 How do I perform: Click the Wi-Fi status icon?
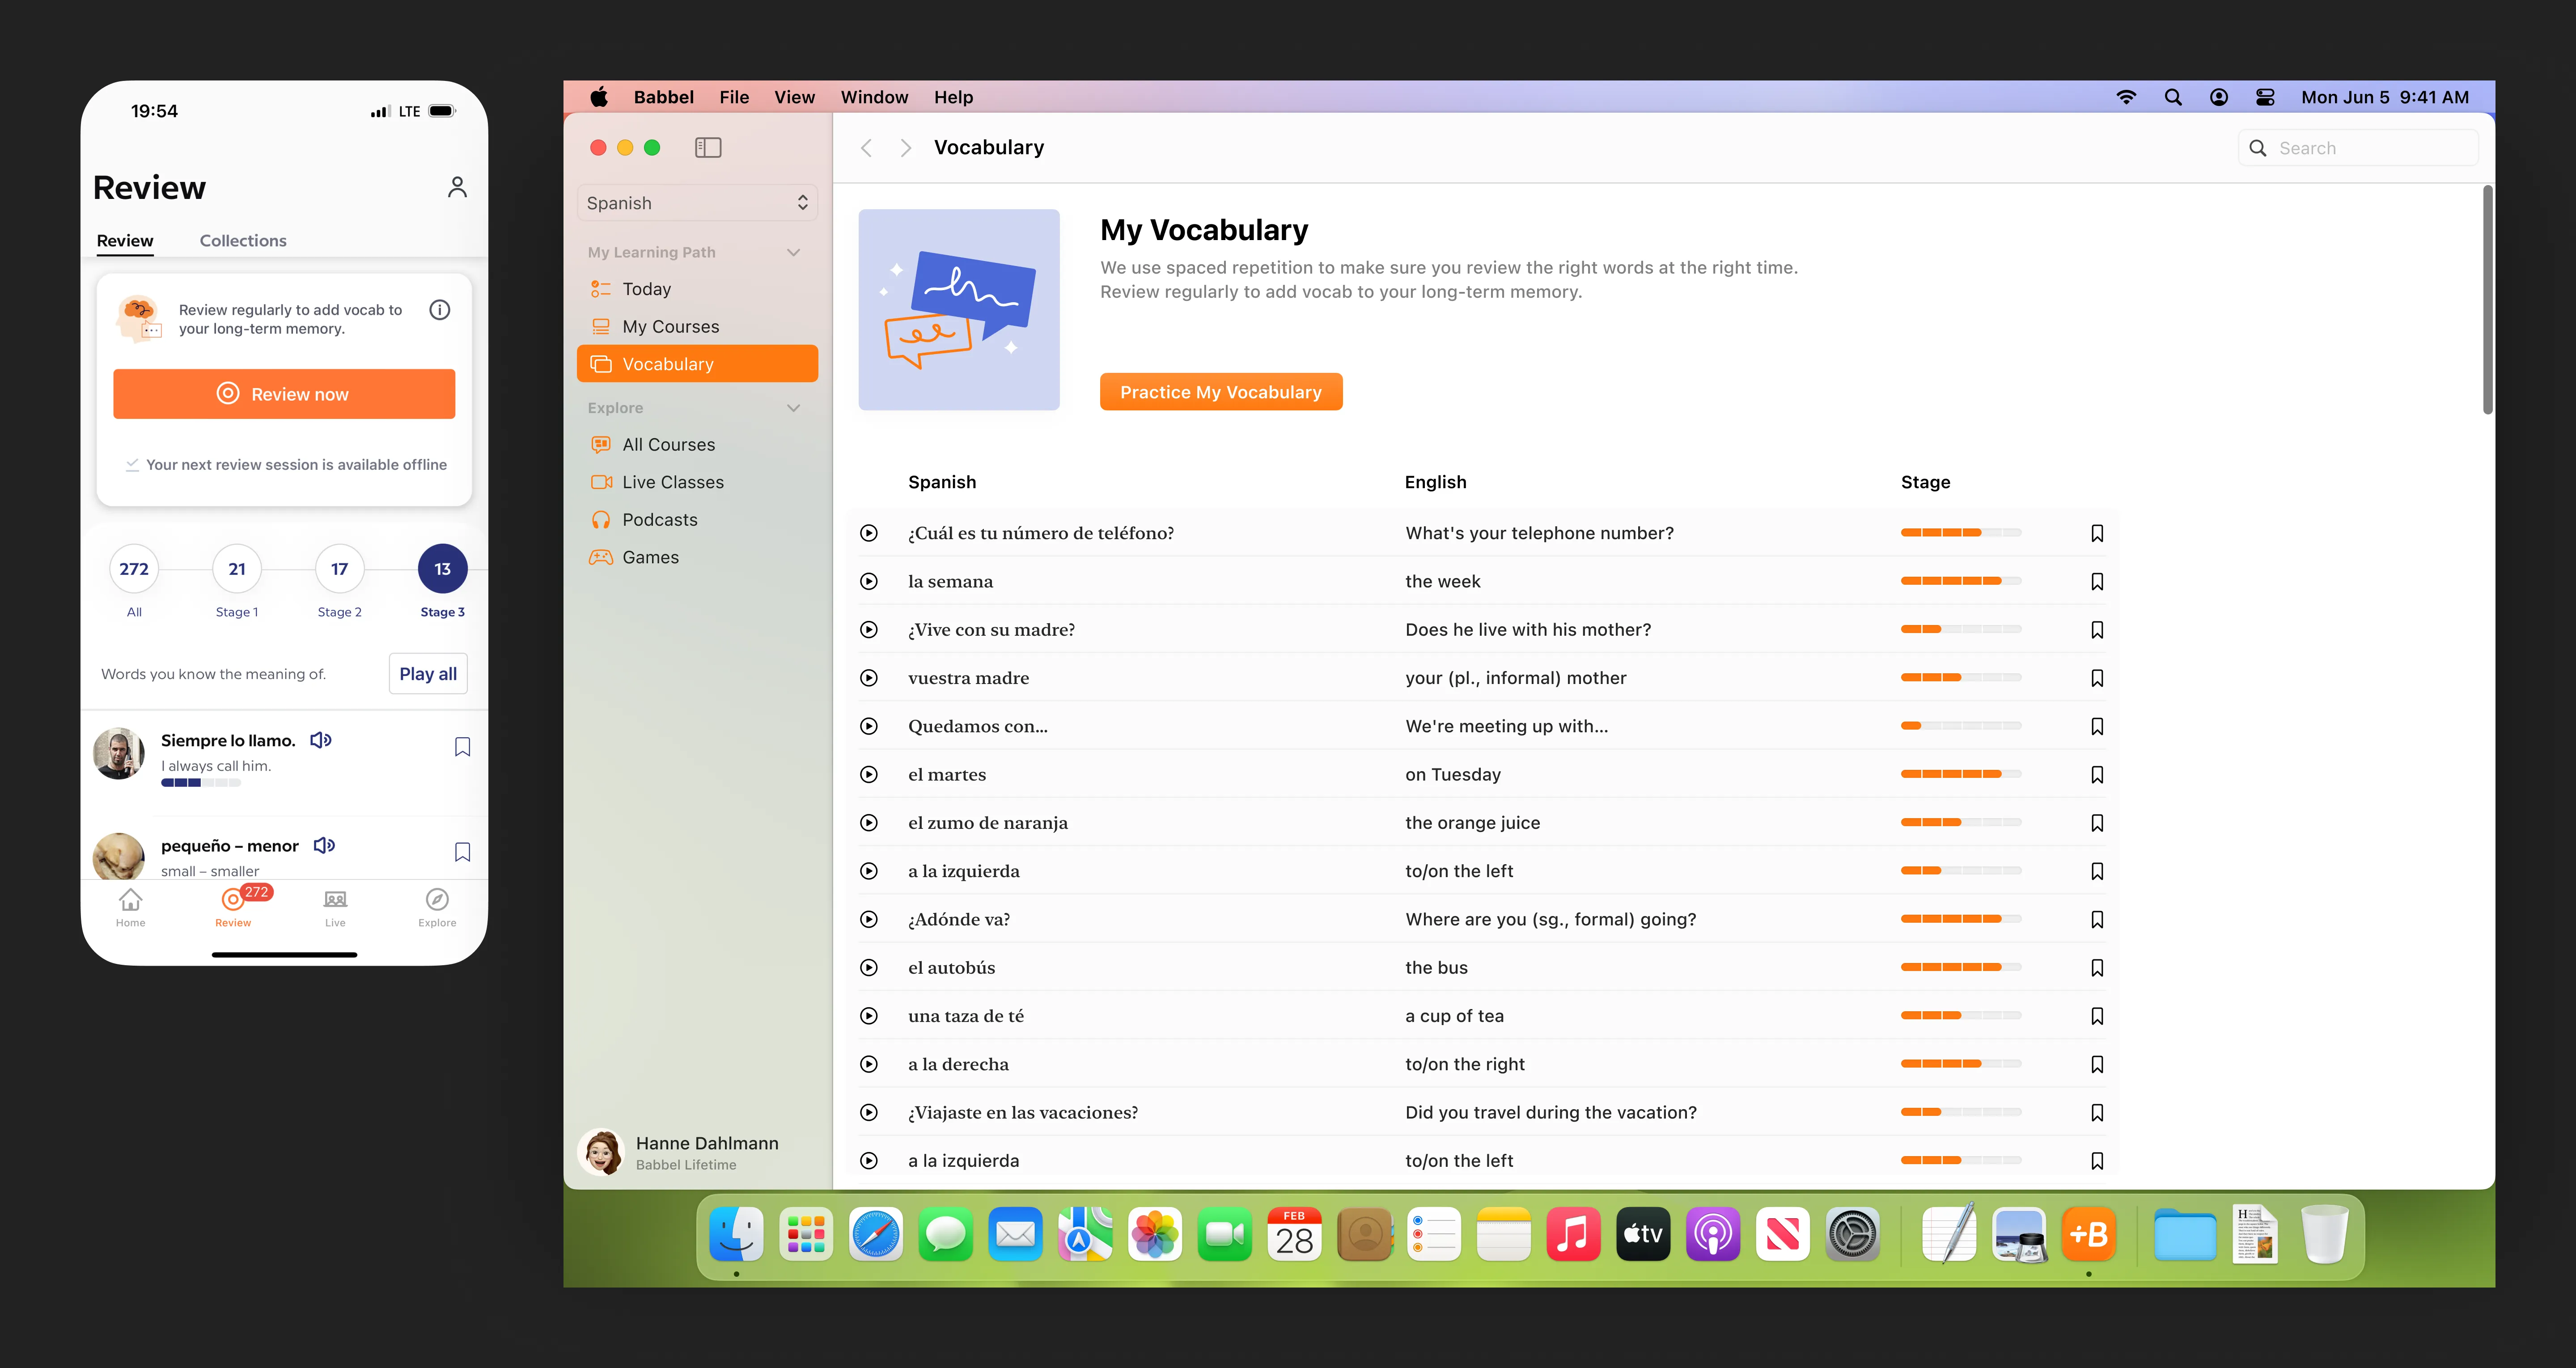click(2126, 97)
